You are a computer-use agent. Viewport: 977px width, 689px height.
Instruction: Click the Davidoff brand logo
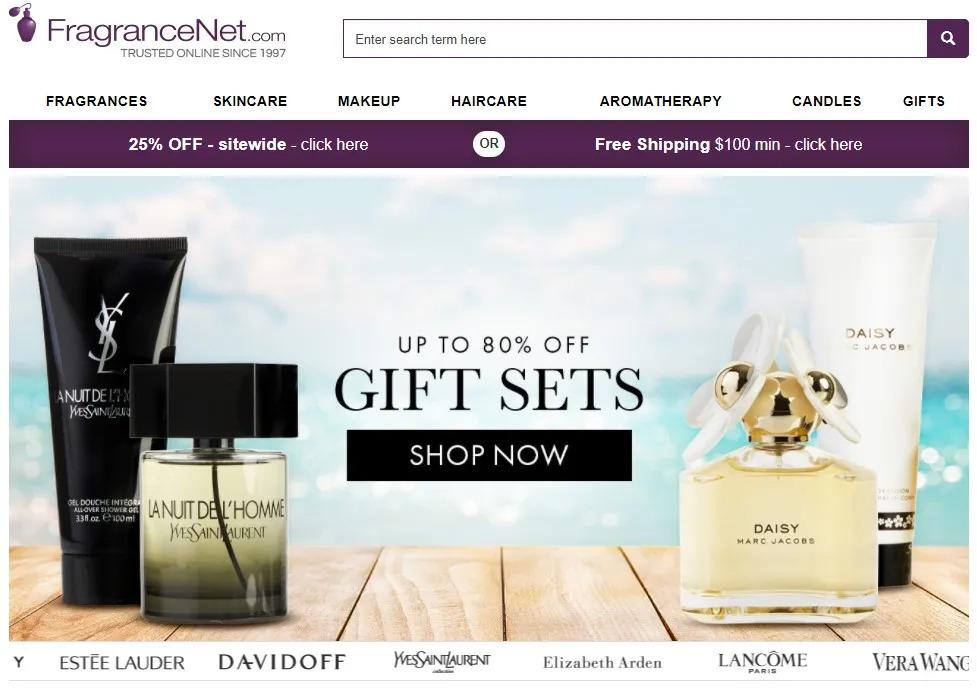(282, 662)
